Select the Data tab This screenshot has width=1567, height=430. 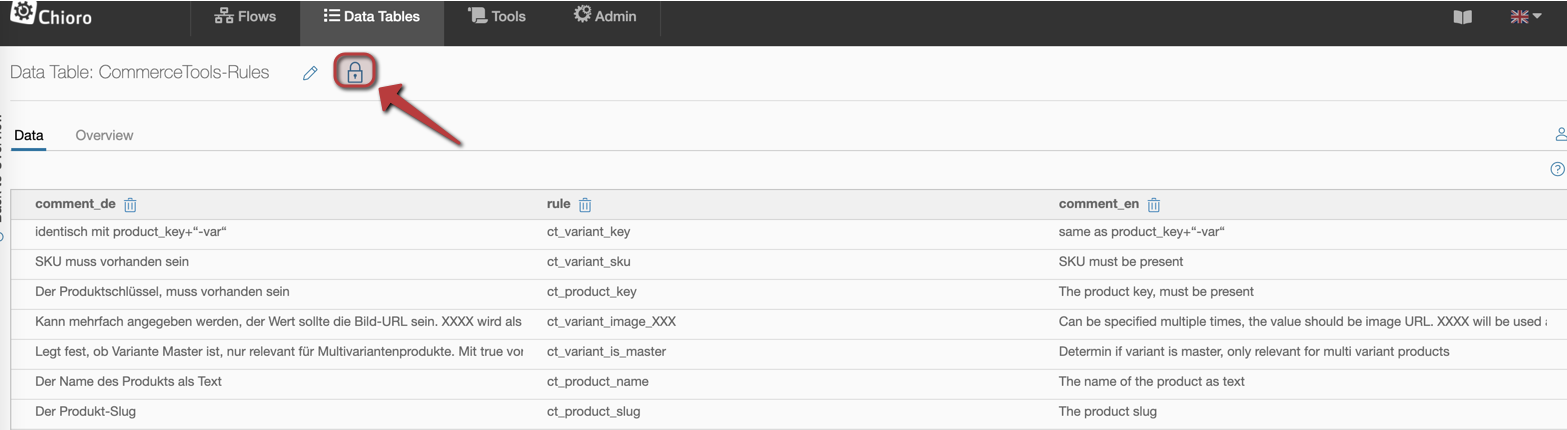click(x=29, y=135)
